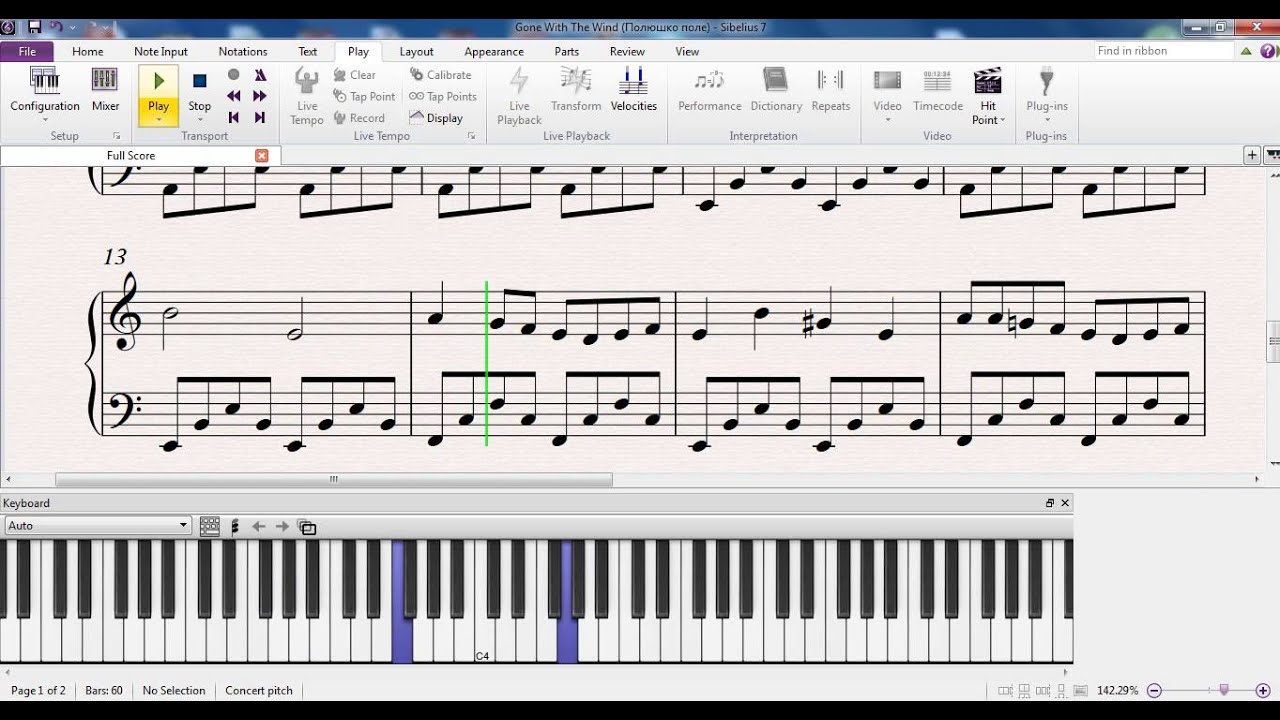Viewport: 1280px width, 720px height.
Task: Click the Rewind double-arrow icon
Action: [233, 96]
